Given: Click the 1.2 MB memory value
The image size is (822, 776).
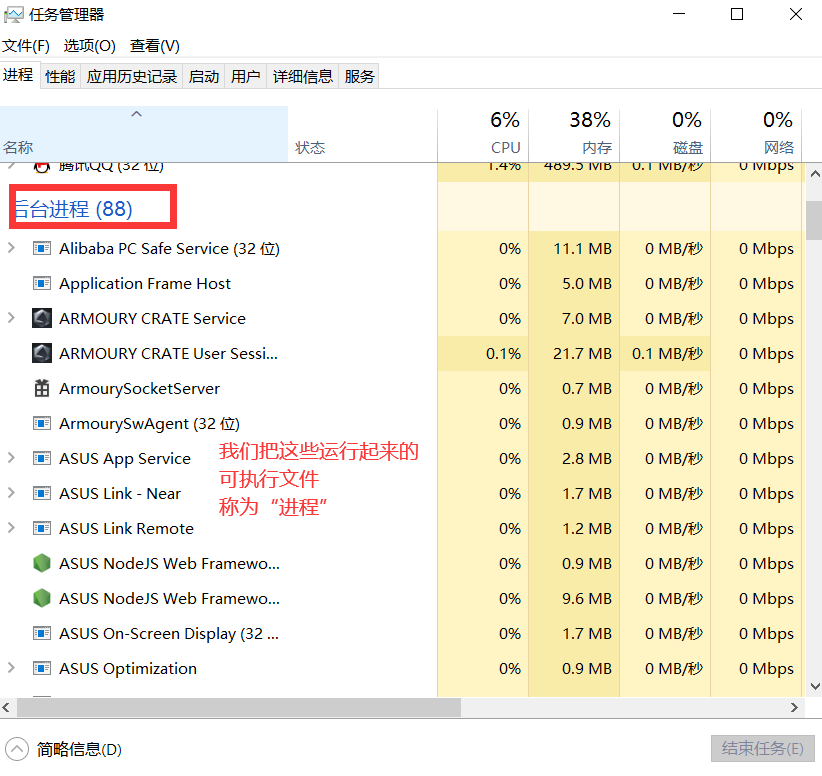Looking at the screenshot, I should (587, 528).
